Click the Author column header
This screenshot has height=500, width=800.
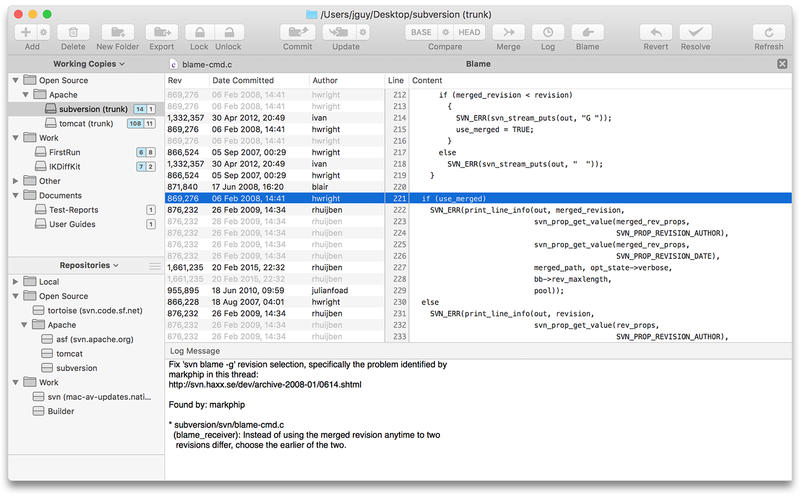pyautogui.click(x=325, y=80)
